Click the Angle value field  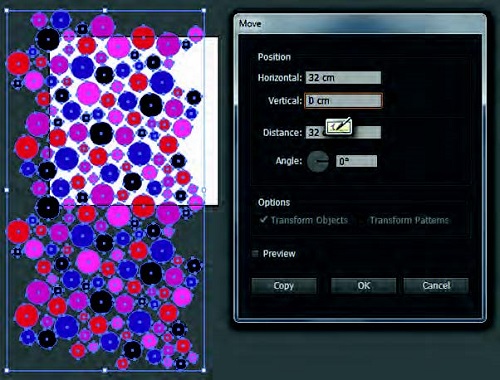click(x=356, y=161)
